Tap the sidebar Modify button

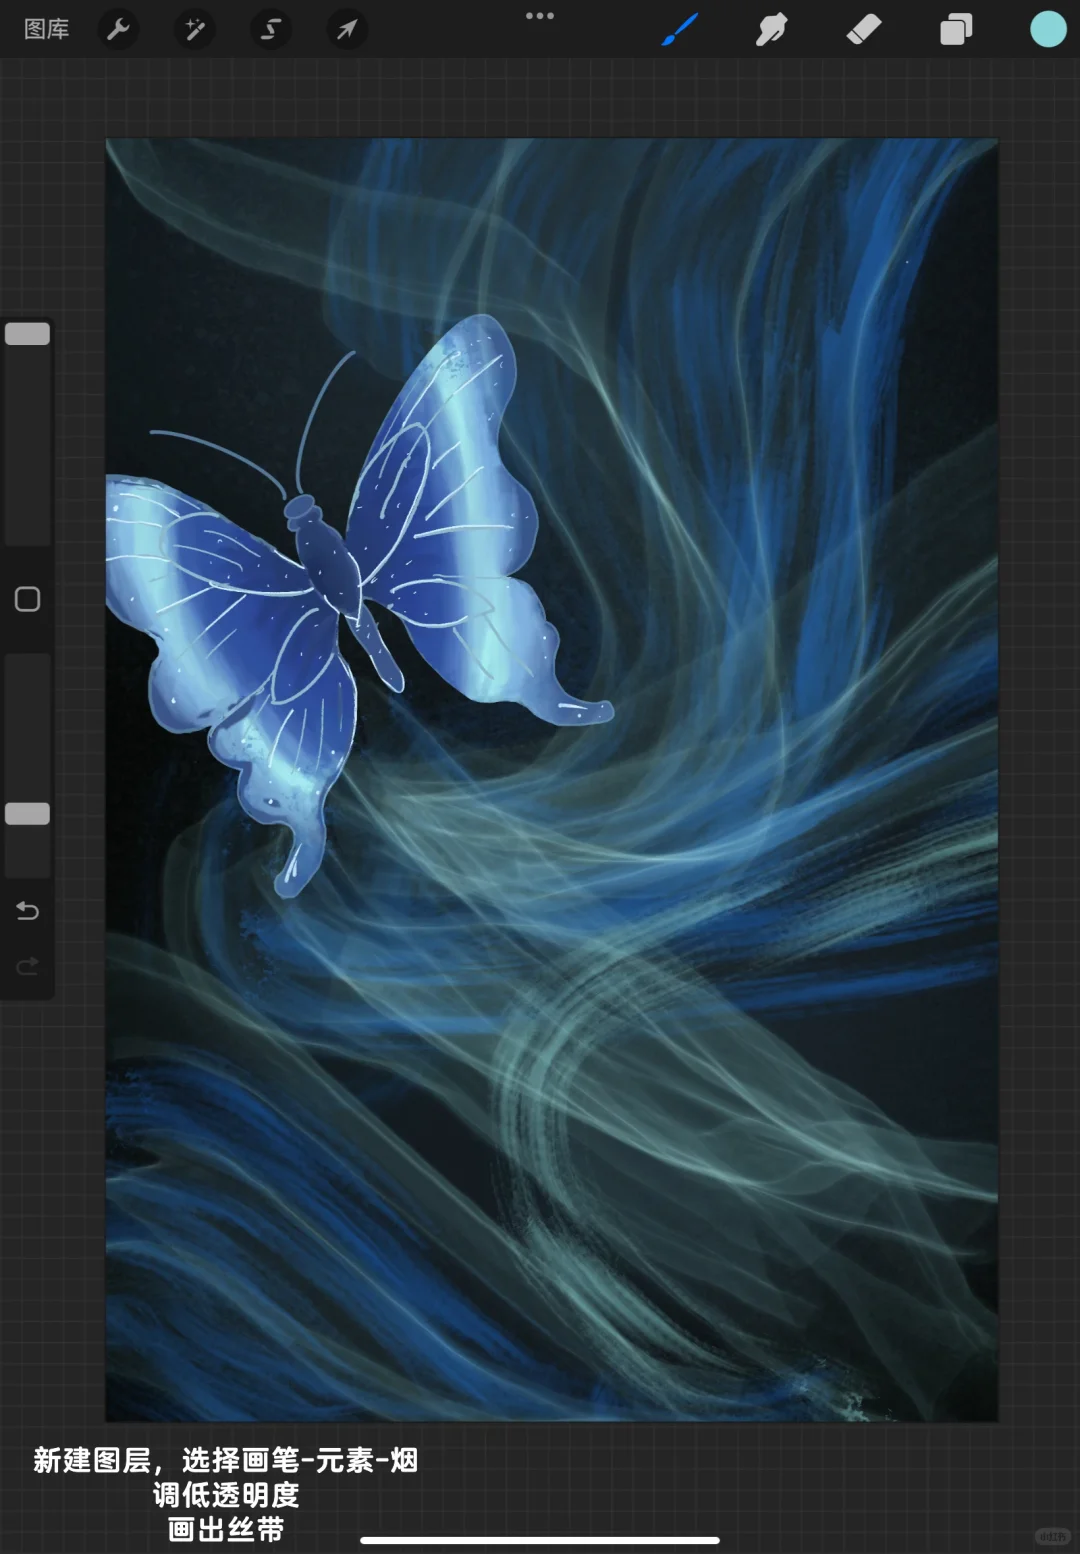pos(27,598)
